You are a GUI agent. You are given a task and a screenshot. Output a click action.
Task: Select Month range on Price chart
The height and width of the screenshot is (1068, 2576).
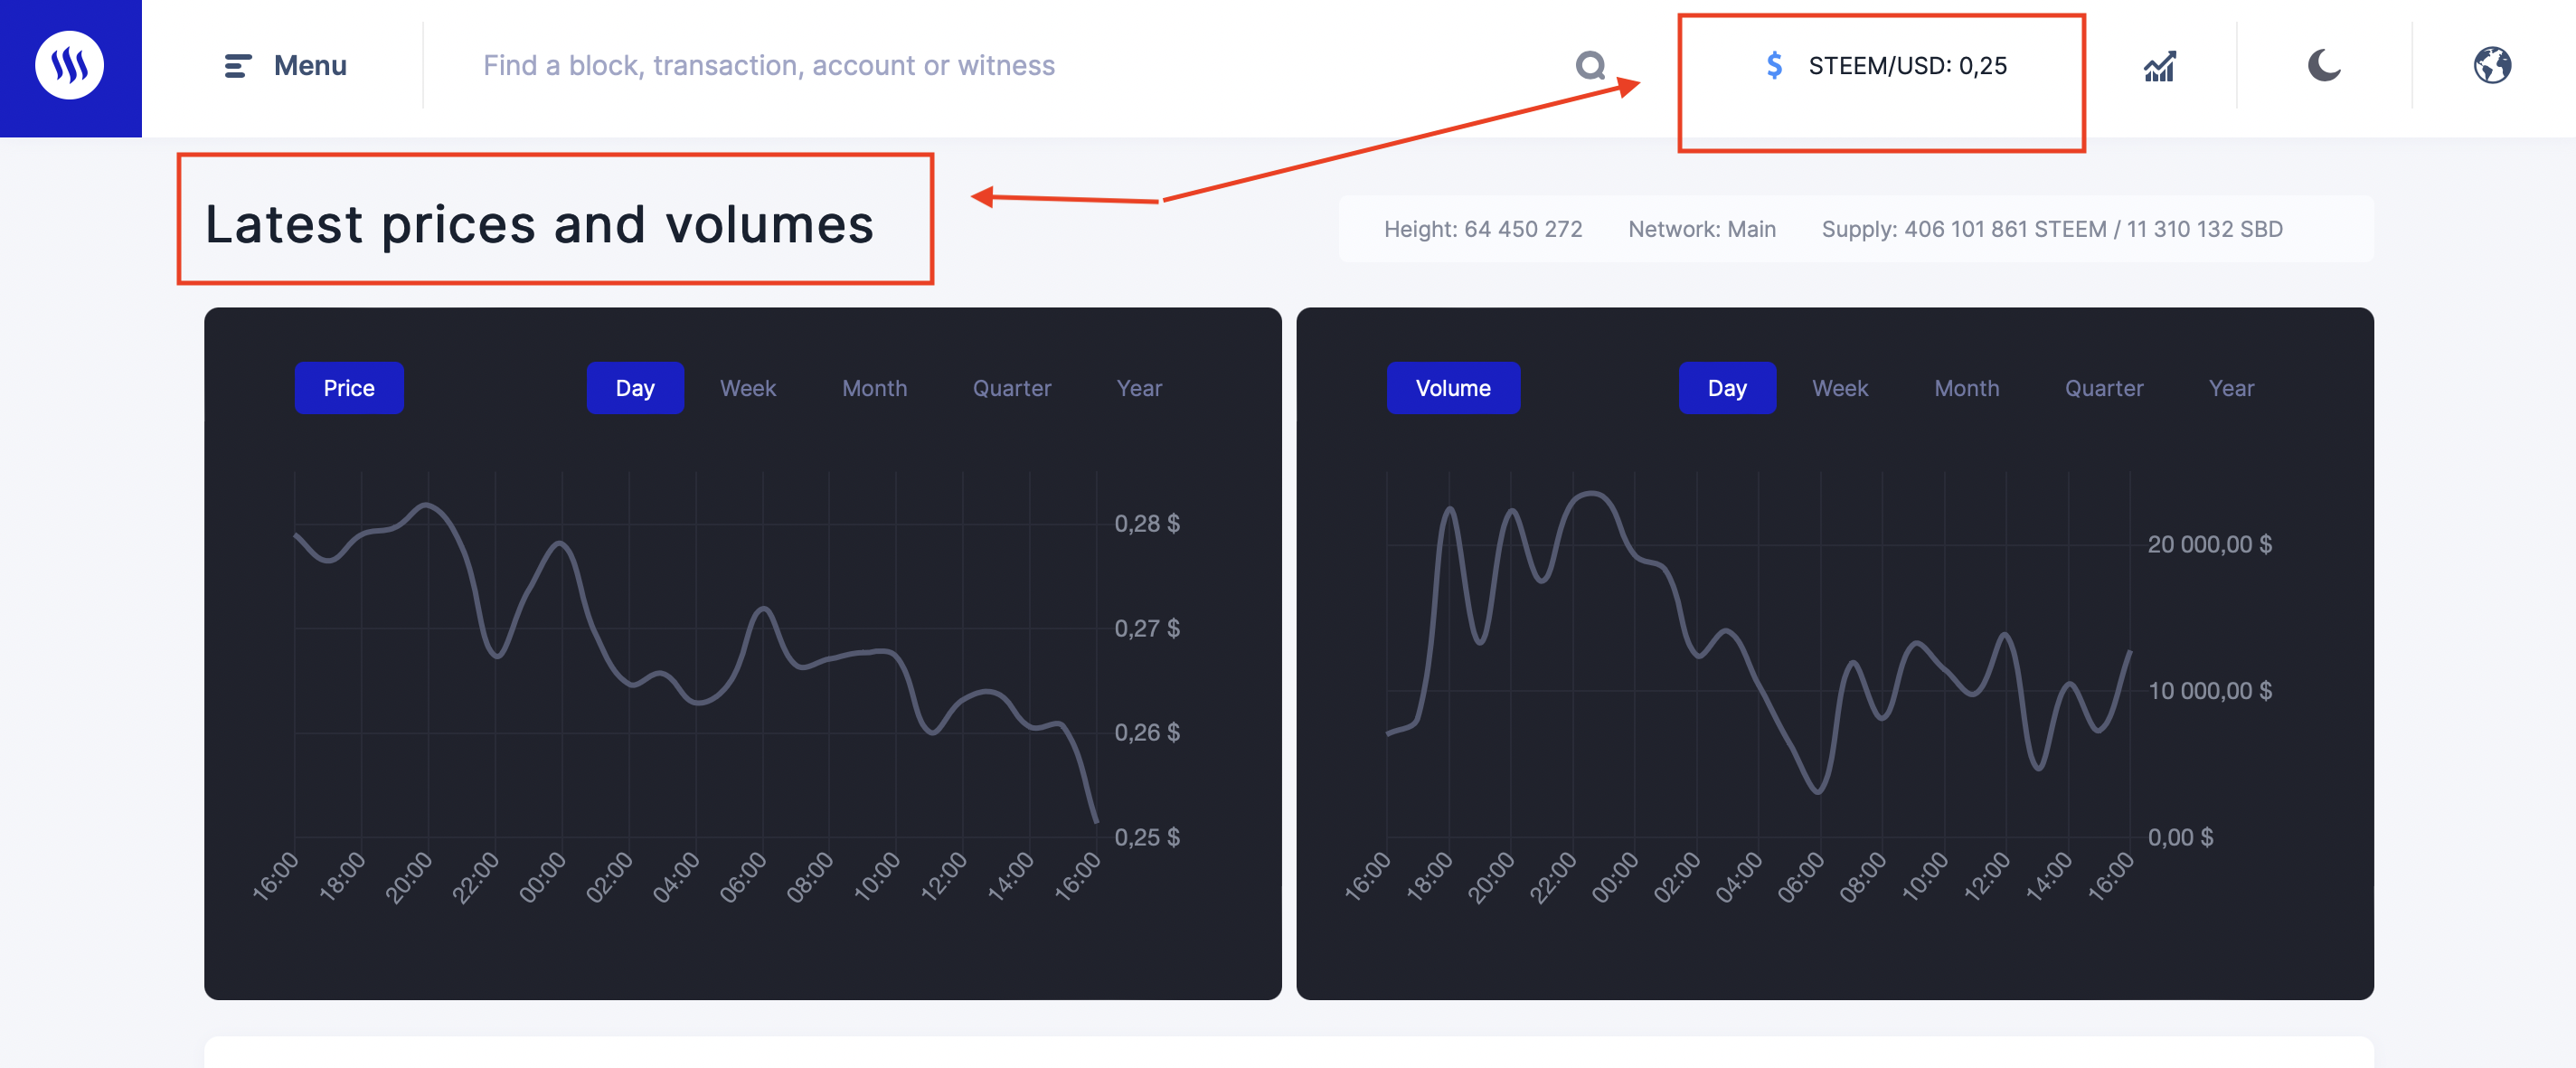click(874, 388)
